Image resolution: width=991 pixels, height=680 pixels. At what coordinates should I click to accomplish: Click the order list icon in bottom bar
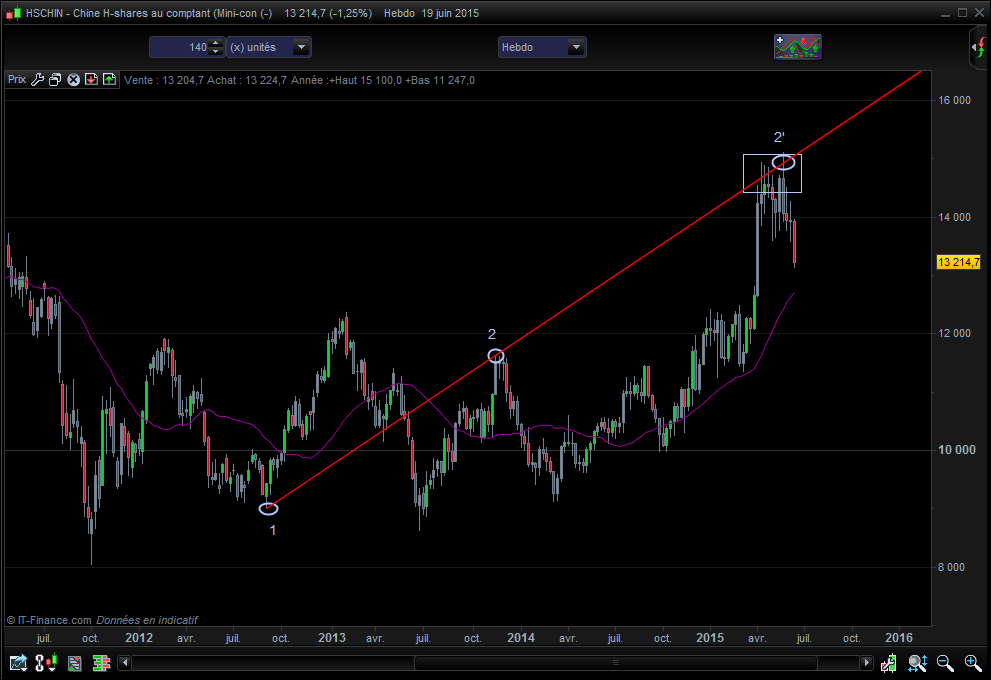point(75,663)
